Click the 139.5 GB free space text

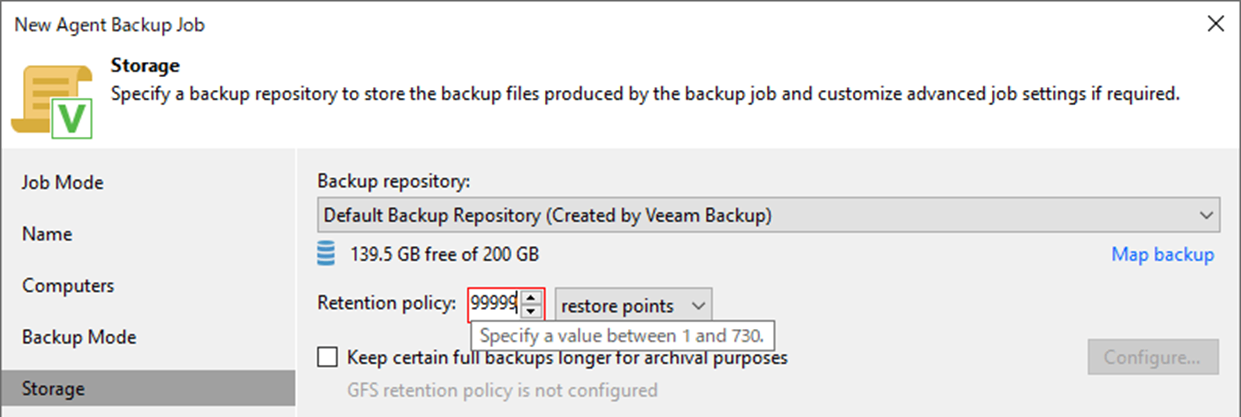tap(445, 254)
